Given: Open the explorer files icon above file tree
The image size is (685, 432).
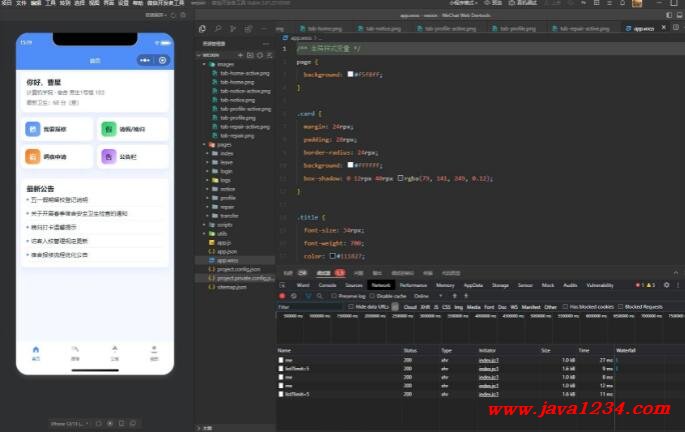Looking at the screenshot, I should tap(202, 29).
